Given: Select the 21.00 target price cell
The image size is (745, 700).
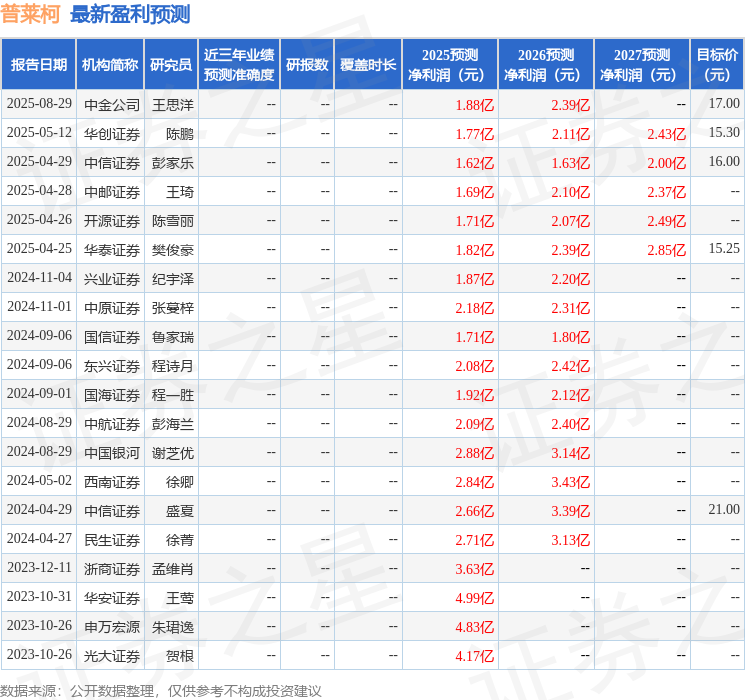Looking at the screenshot, I should point(723,510).
